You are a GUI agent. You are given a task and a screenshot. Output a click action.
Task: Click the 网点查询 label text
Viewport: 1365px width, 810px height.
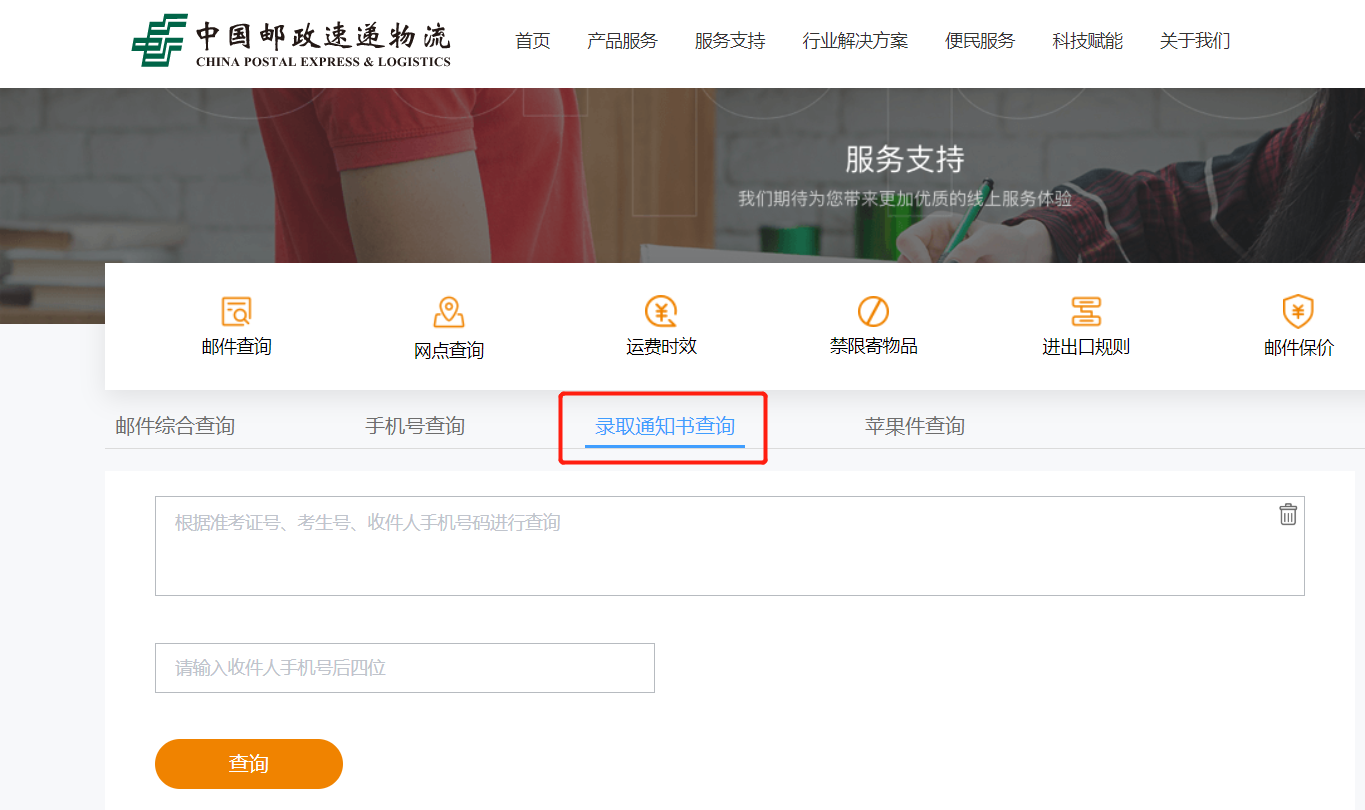point(449,351)
